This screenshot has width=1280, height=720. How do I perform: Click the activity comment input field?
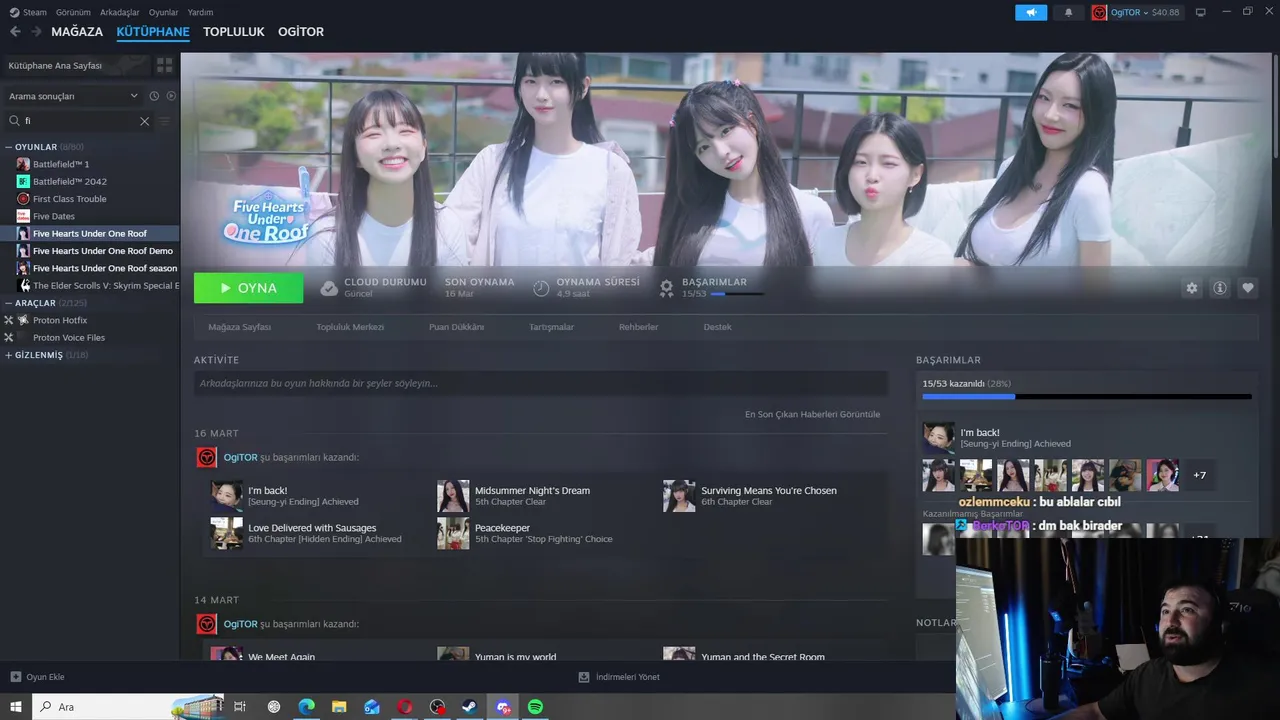tap(541, 383)
